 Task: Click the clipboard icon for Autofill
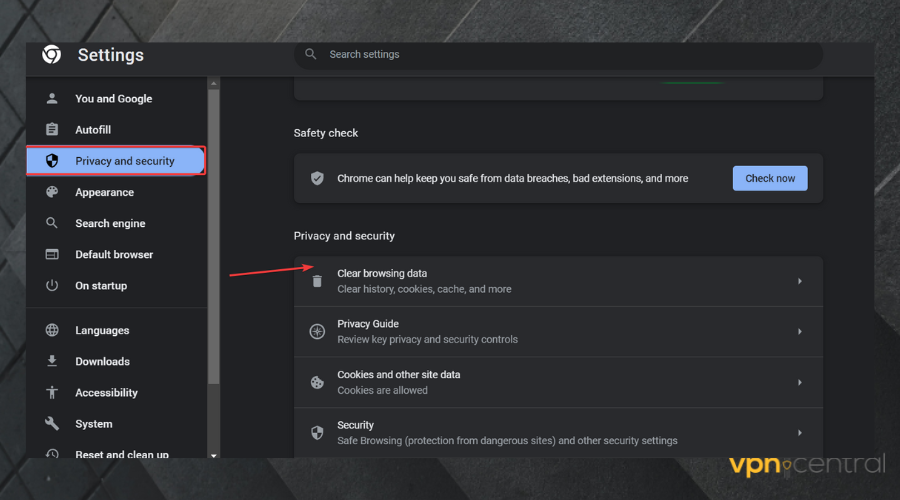point(52,129)
